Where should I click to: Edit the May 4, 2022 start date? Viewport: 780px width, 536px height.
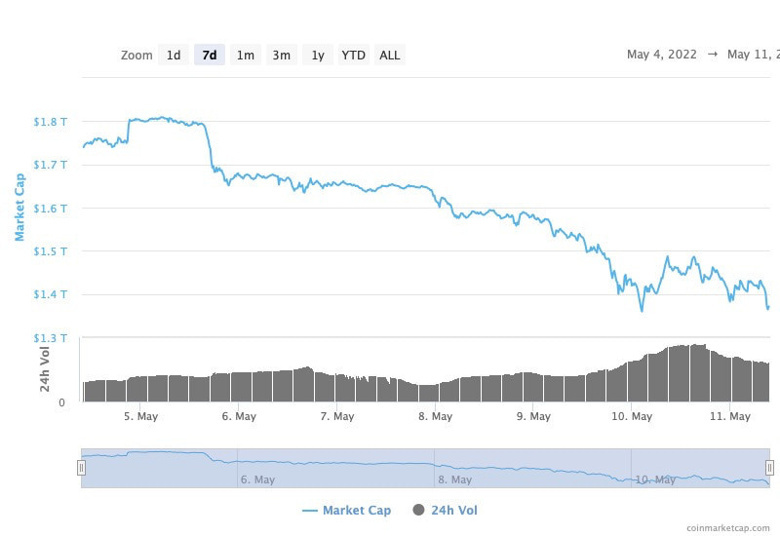663,55
